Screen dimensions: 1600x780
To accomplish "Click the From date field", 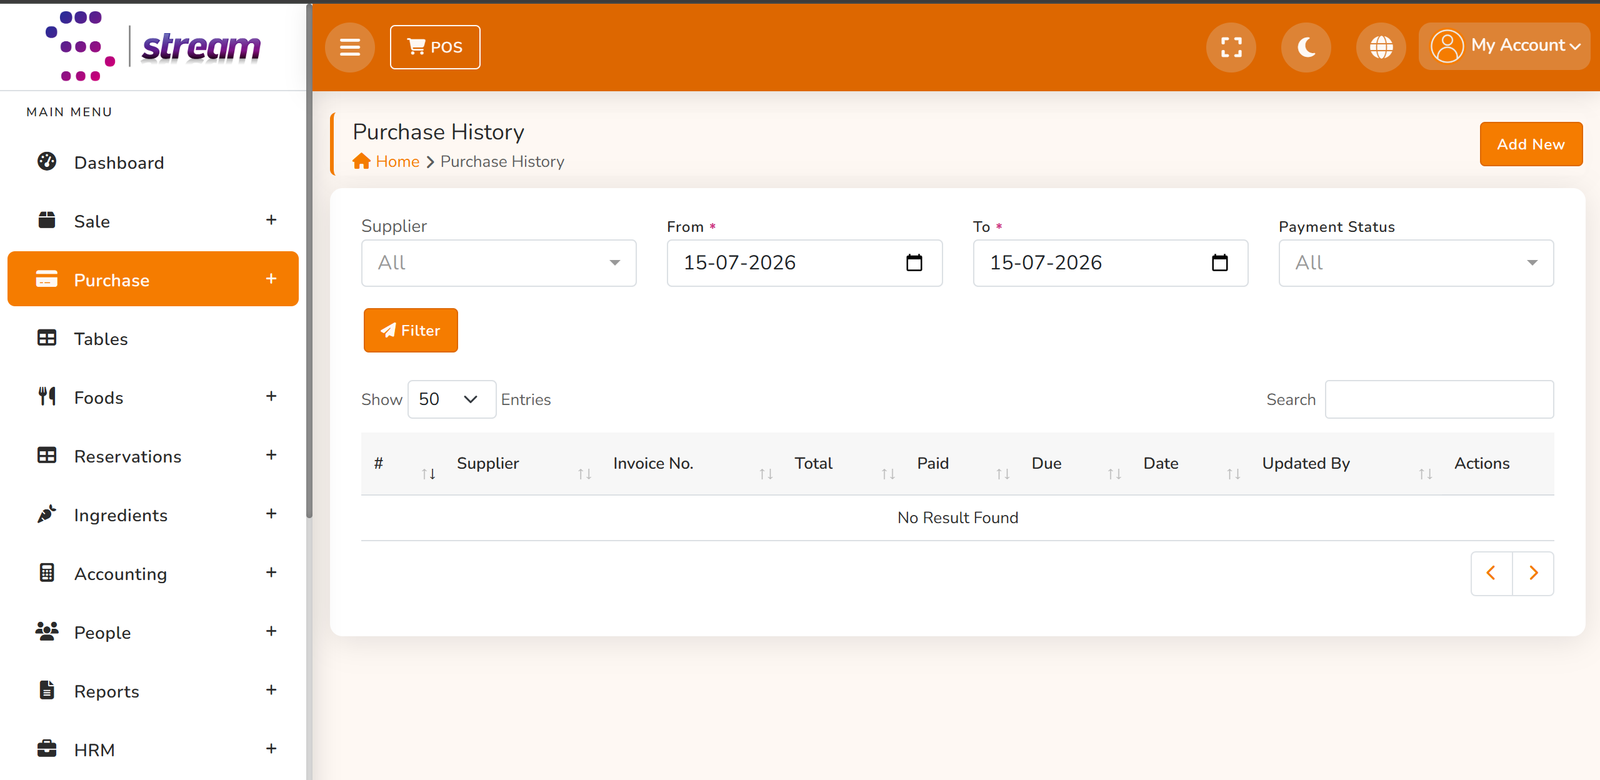I will coord(805,263).
